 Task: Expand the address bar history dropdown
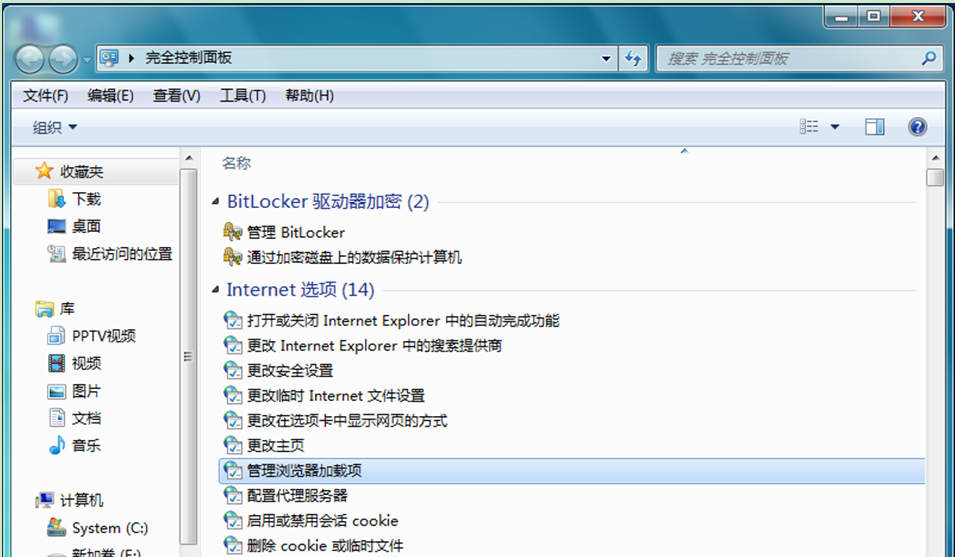606,58
